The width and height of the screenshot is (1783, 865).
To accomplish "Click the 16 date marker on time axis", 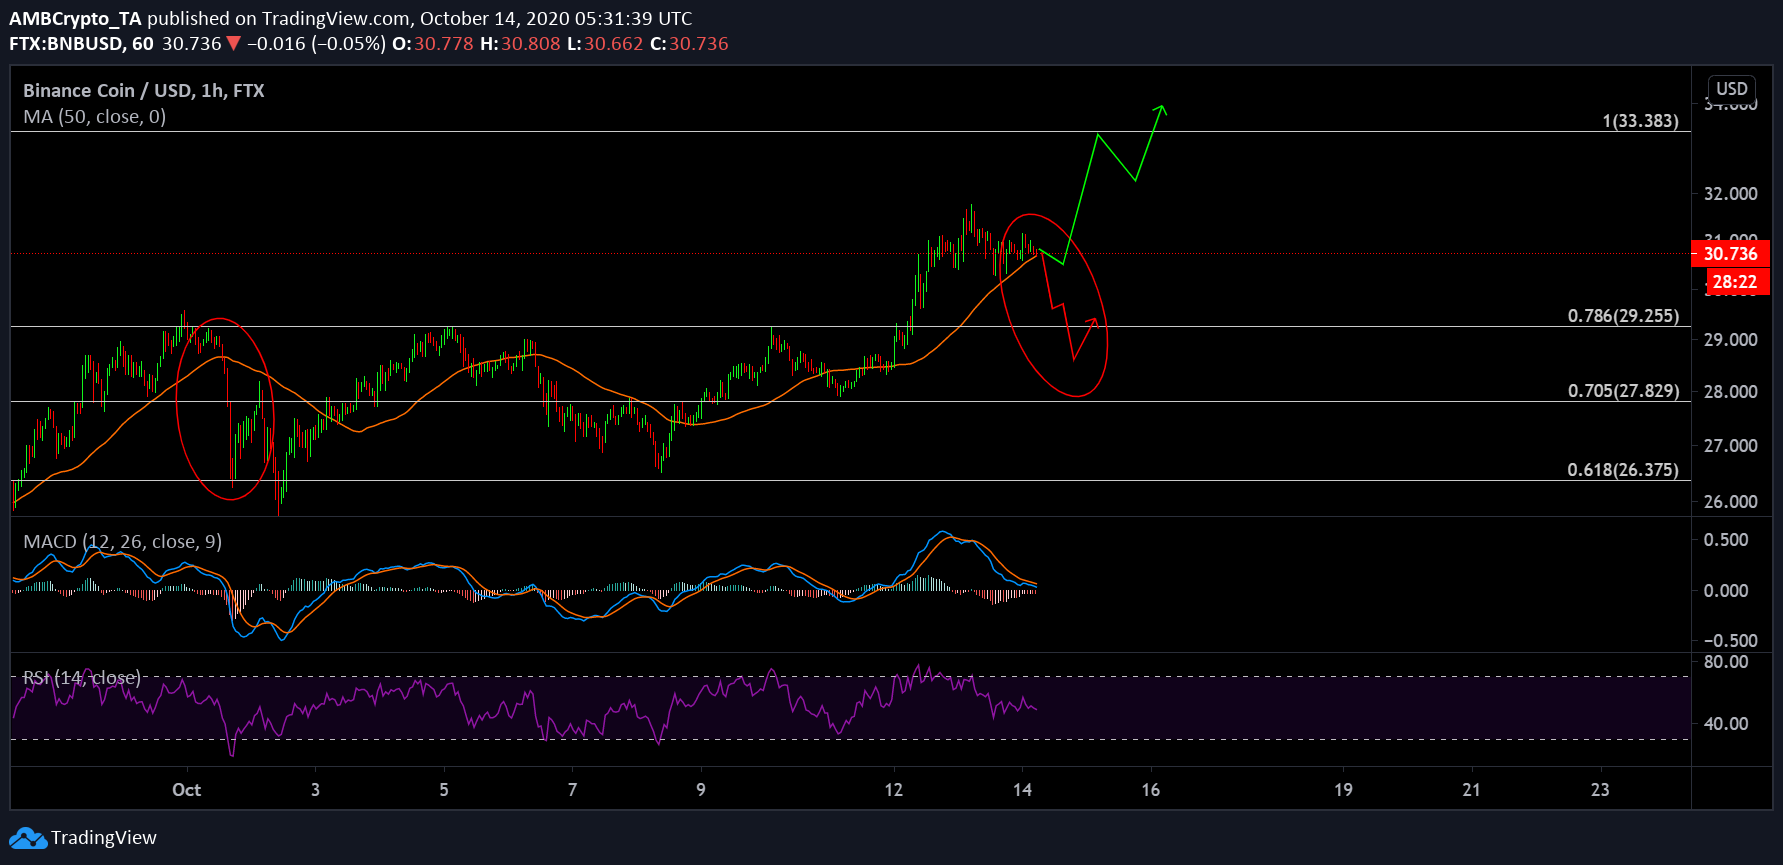I will tap(1151, 790).
